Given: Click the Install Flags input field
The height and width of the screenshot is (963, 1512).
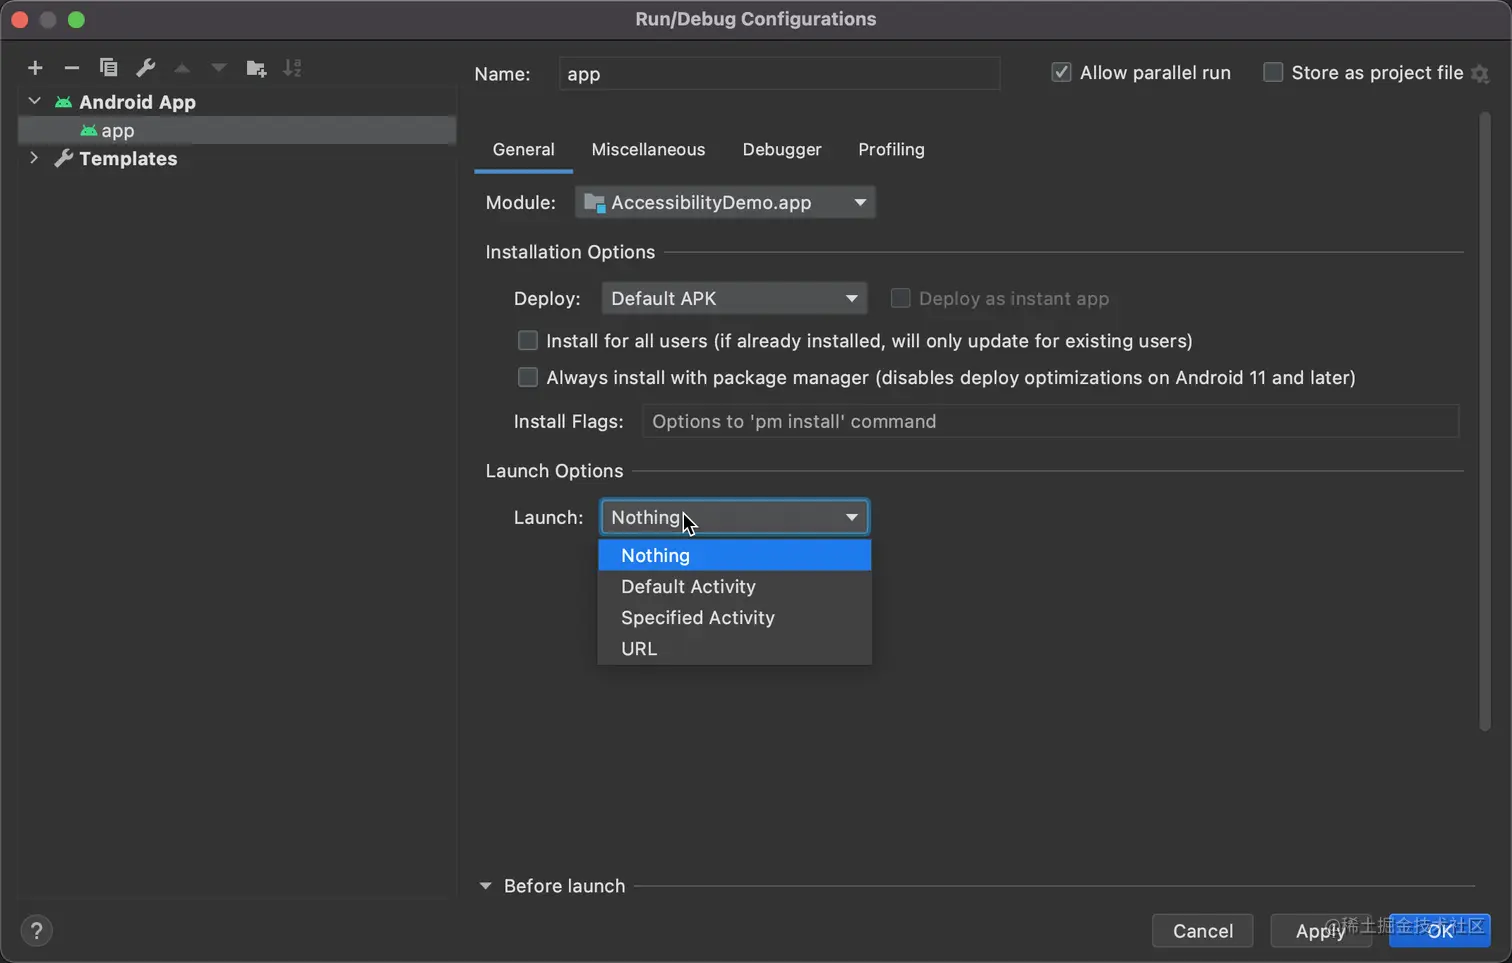Looking at the screenshot, I should (1050, 421).
